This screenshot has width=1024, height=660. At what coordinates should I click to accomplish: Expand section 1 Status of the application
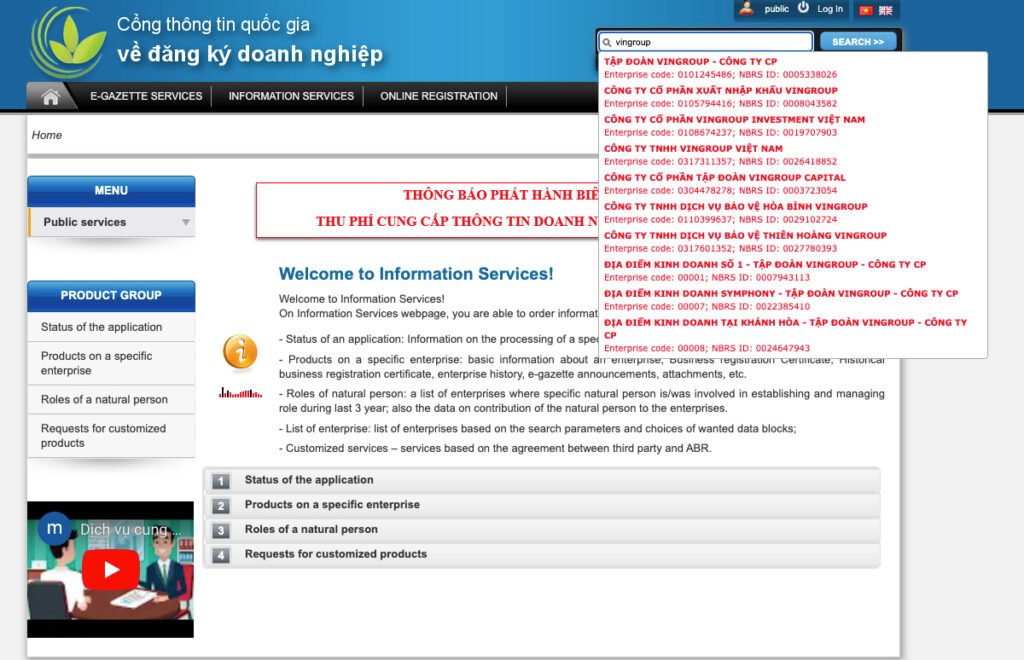[309, 480]
